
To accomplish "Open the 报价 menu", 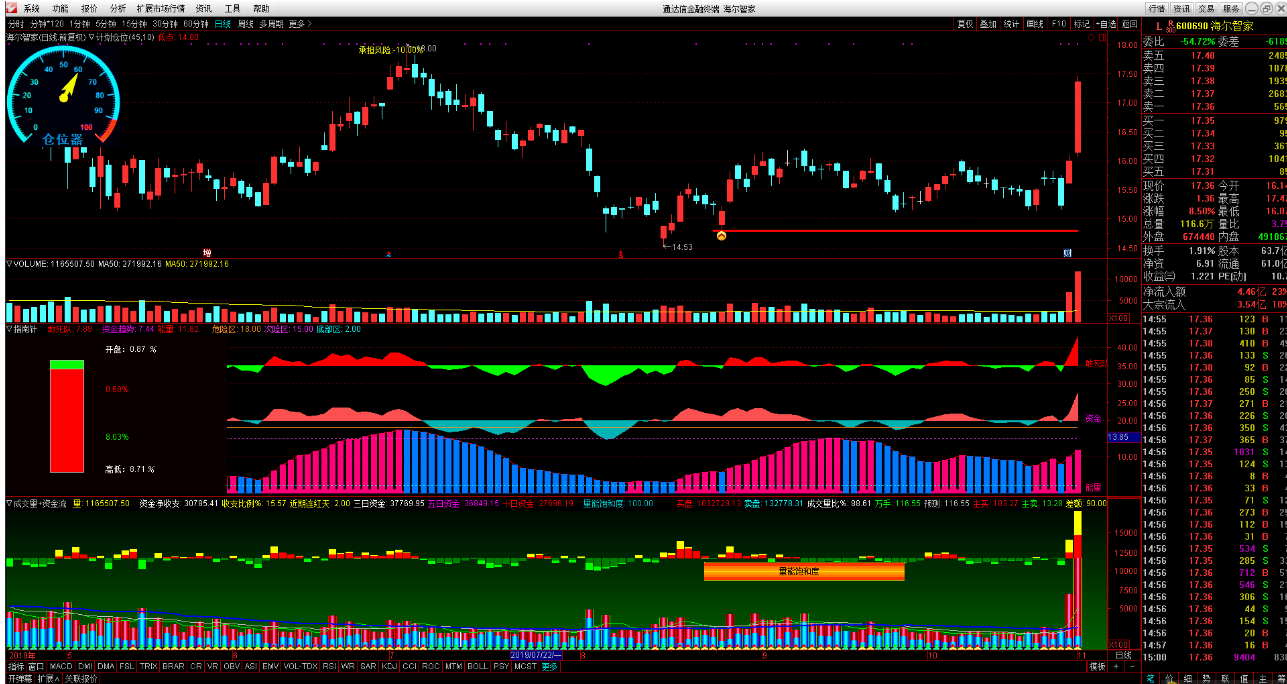I will 89,8.
